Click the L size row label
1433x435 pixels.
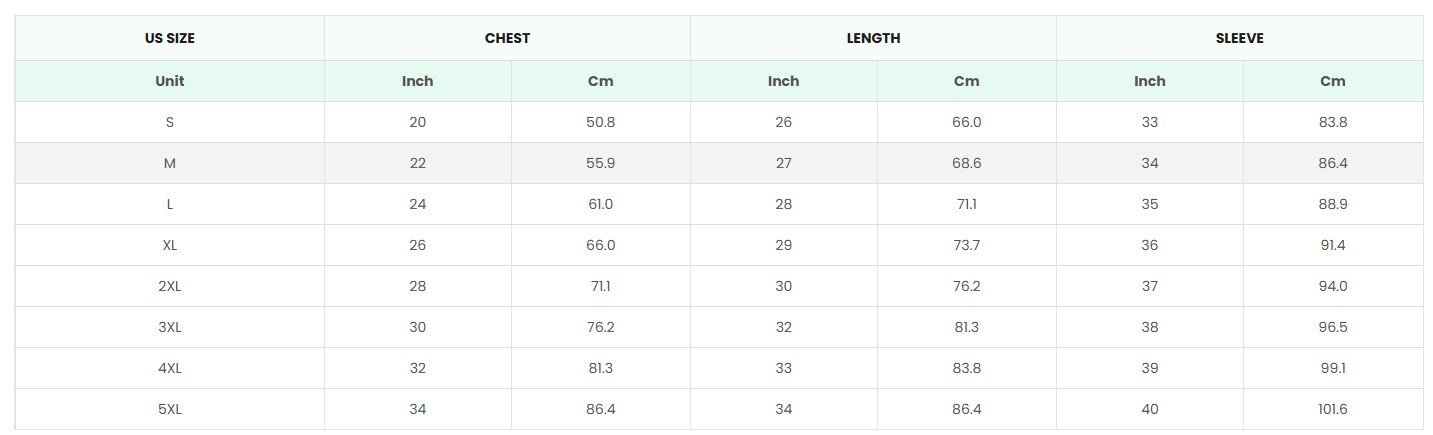coord(170,204)
